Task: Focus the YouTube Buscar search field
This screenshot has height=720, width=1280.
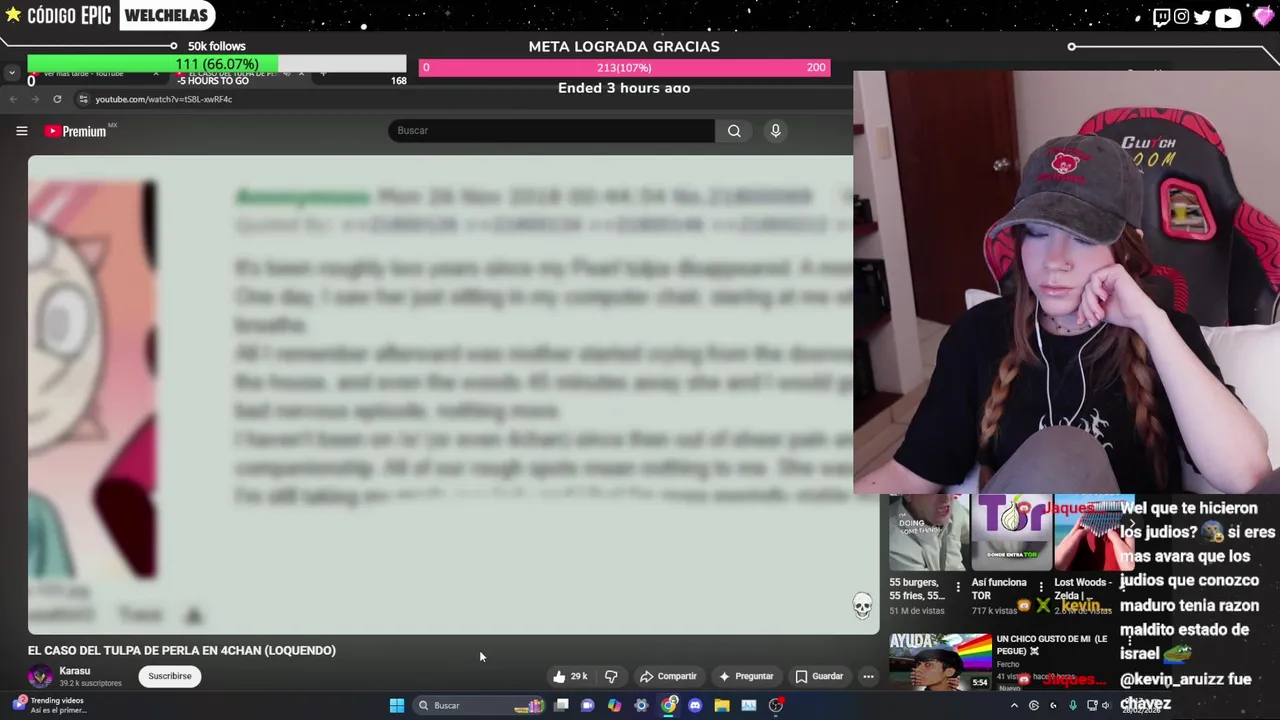Action: click(x=551, y=131)
